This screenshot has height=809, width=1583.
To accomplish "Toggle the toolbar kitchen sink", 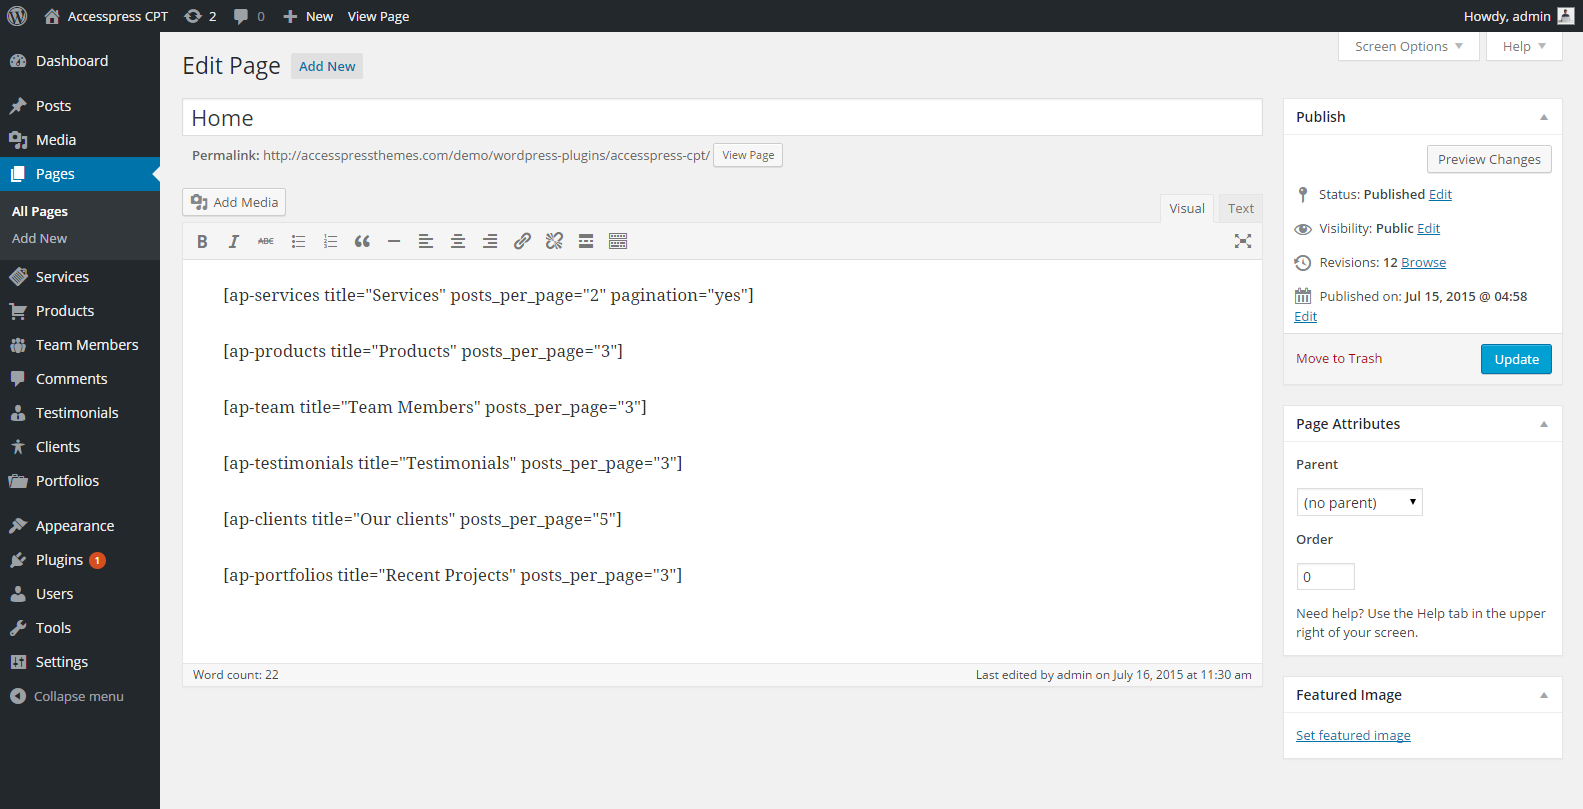I will click(x=618, y=241).
